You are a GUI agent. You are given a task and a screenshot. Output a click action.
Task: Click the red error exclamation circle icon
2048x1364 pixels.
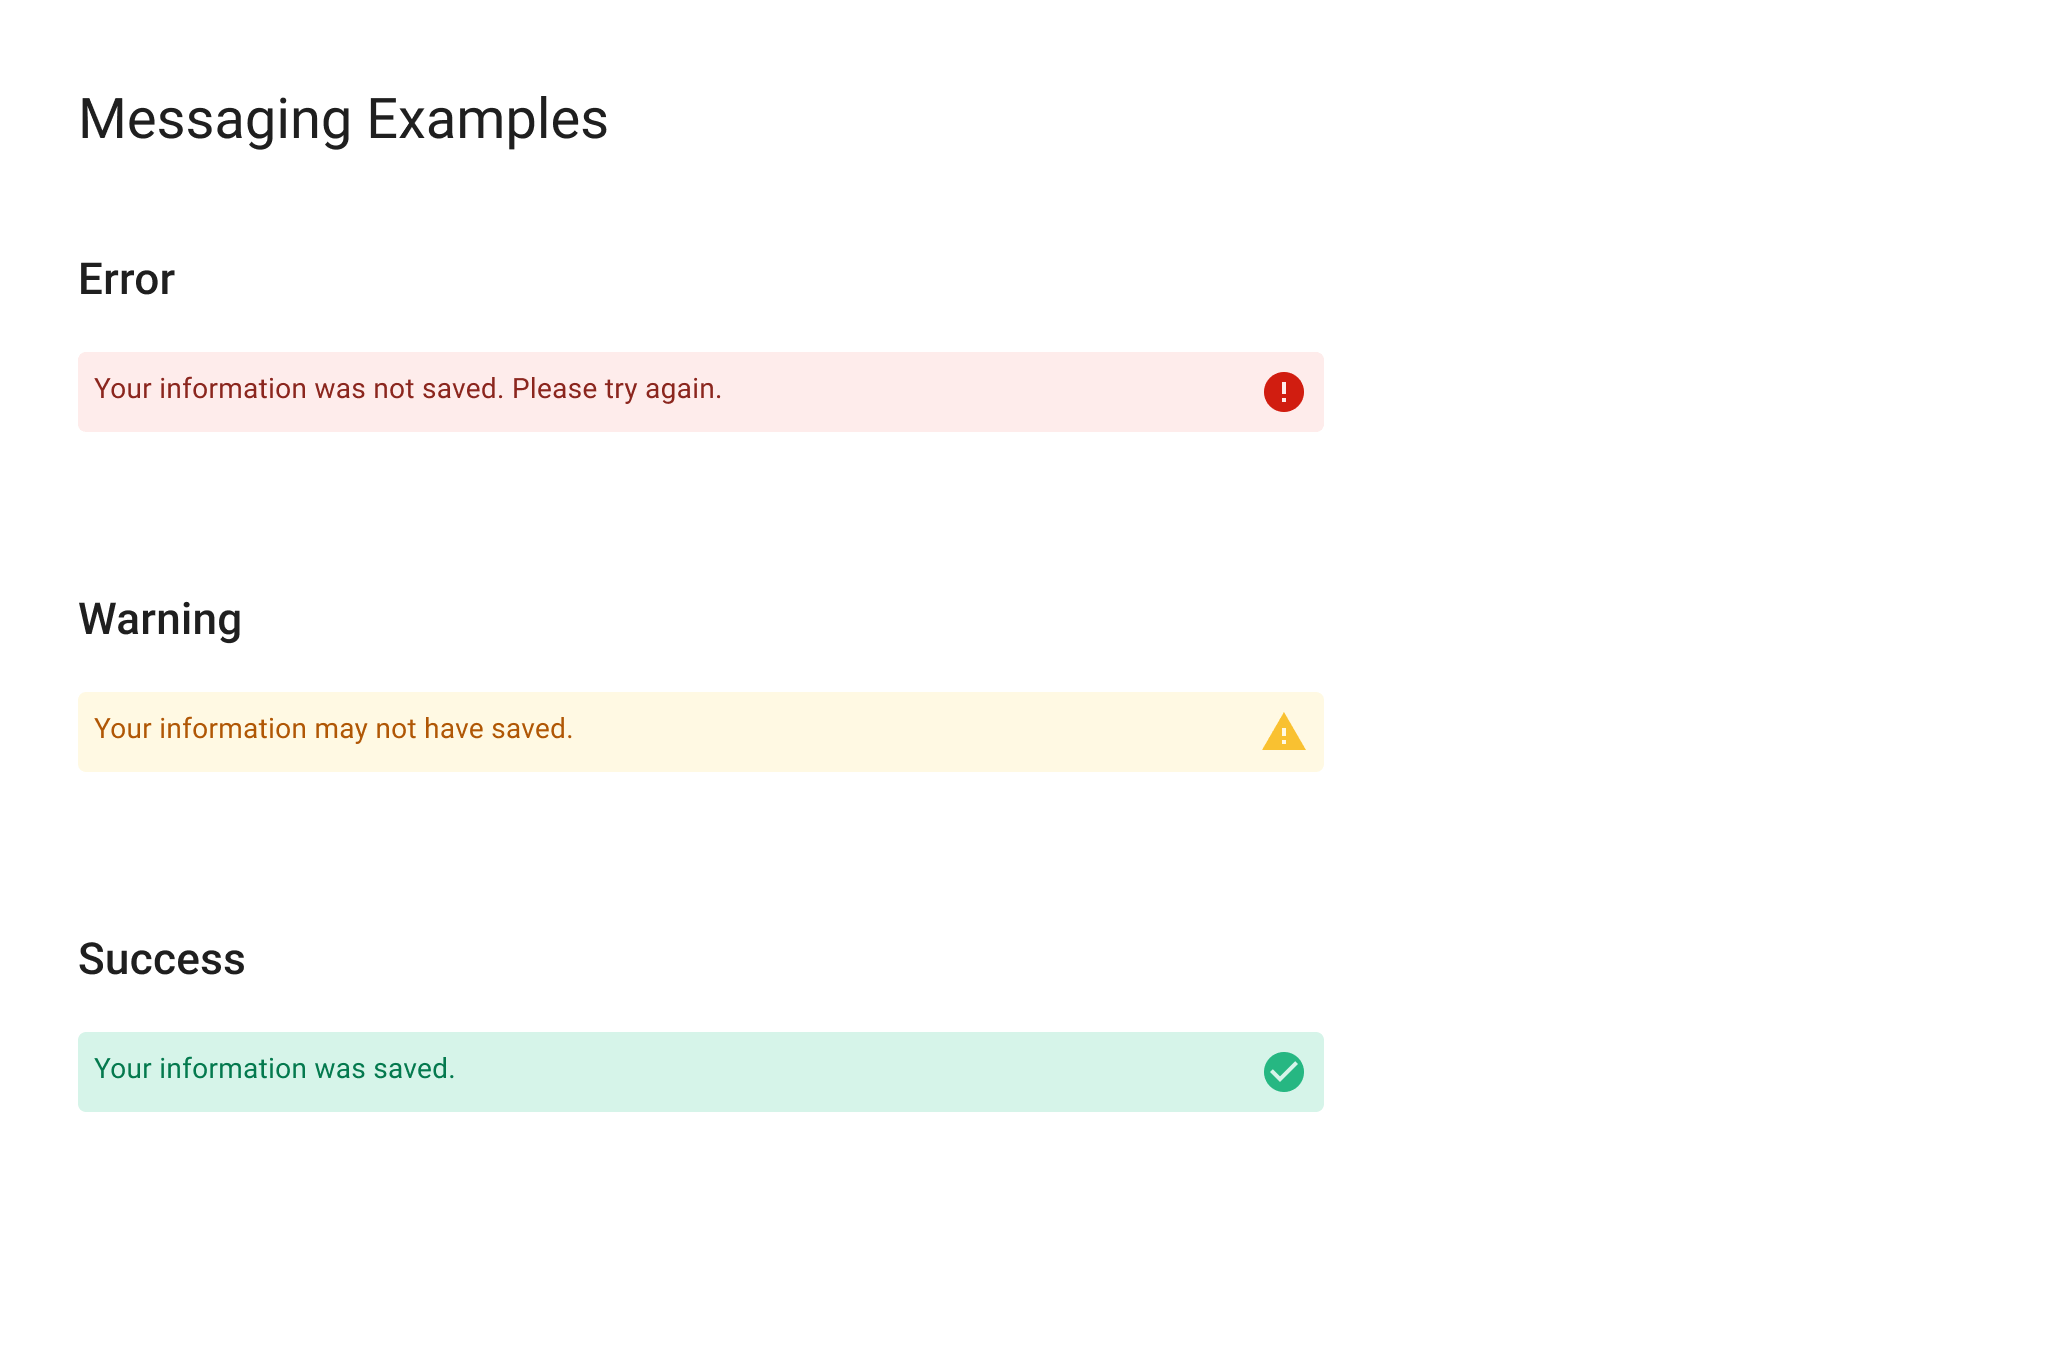[1283, 392]
